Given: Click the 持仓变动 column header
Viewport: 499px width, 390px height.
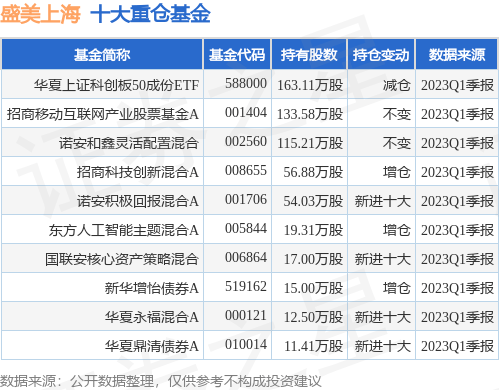Looking at the screenshot, I should pyautogui.click(x=381, y=55).
